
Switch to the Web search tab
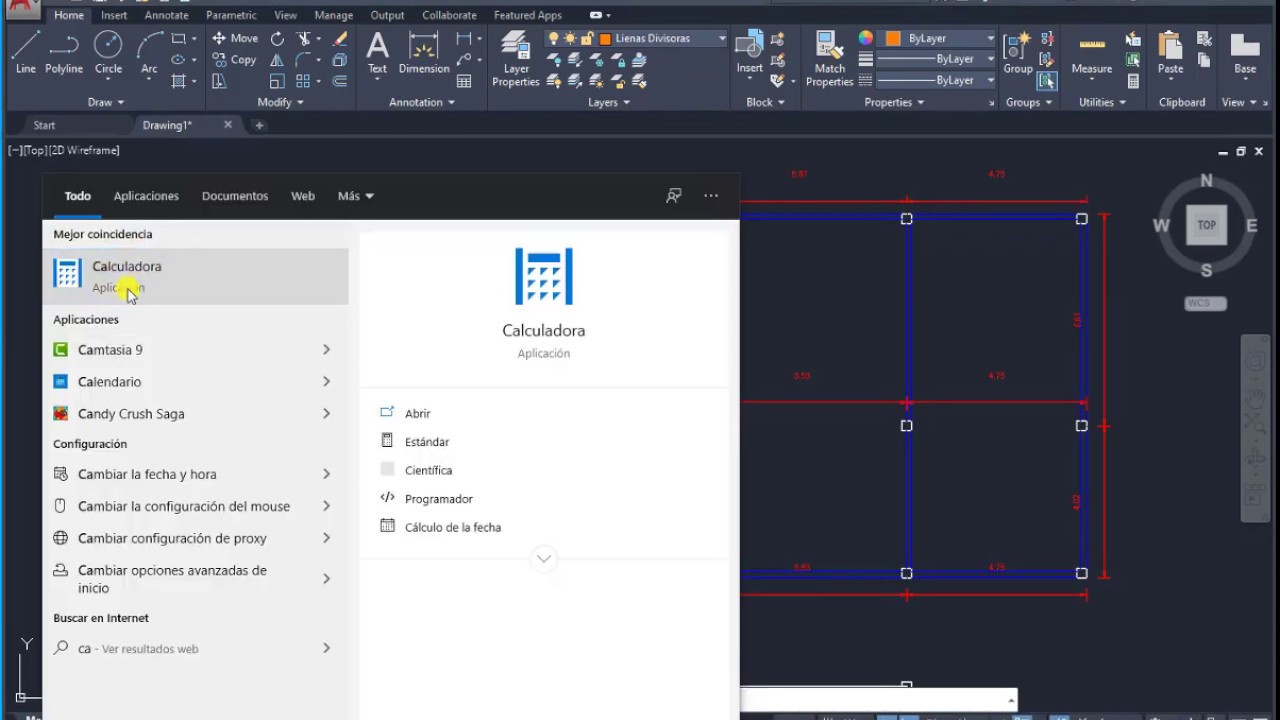(303, 196)
